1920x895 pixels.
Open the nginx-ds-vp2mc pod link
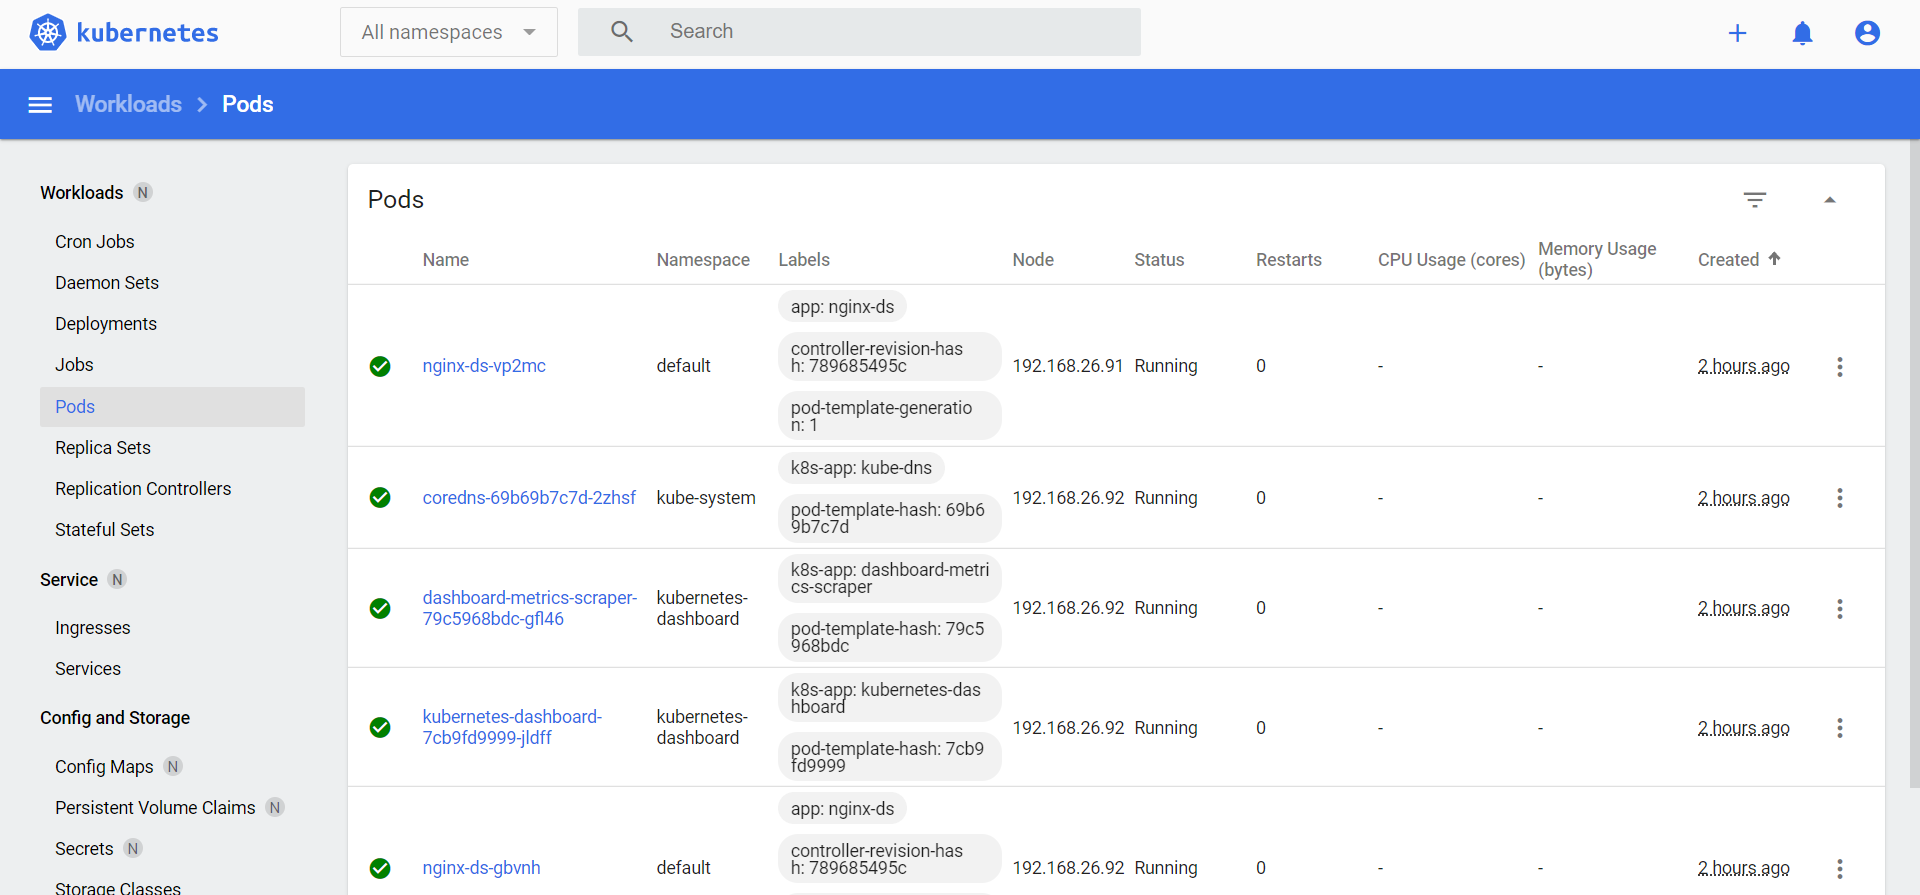pyautogui.click(x=484, y=366)
